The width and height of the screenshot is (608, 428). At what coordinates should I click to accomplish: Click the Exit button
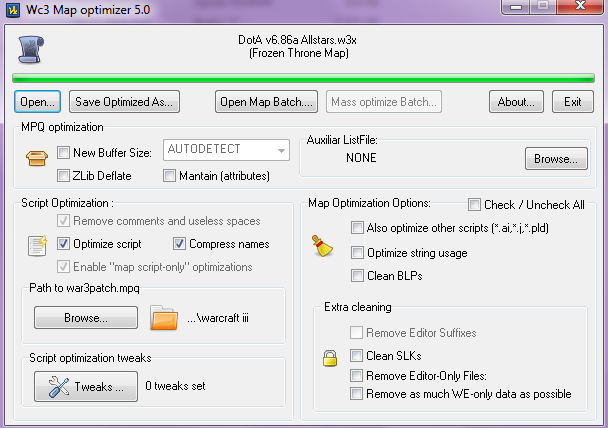(573, 102)
